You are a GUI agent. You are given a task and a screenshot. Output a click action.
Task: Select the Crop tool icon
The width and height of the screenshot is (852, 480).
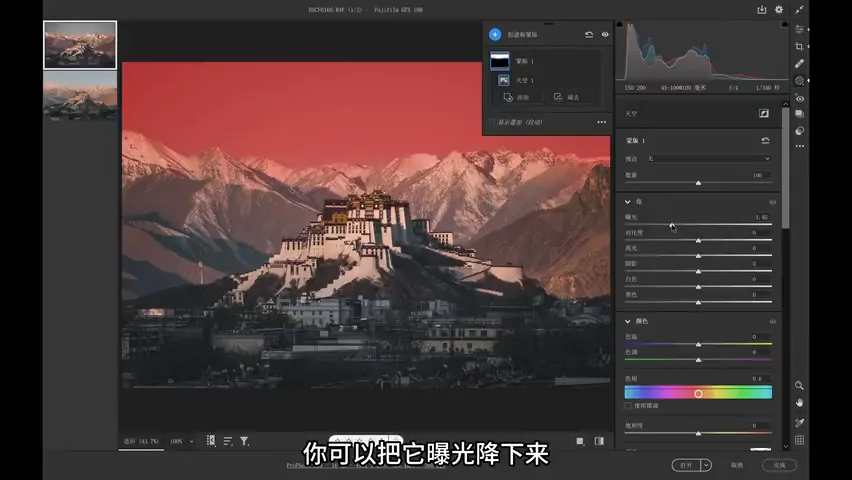[x=799, y=46]
